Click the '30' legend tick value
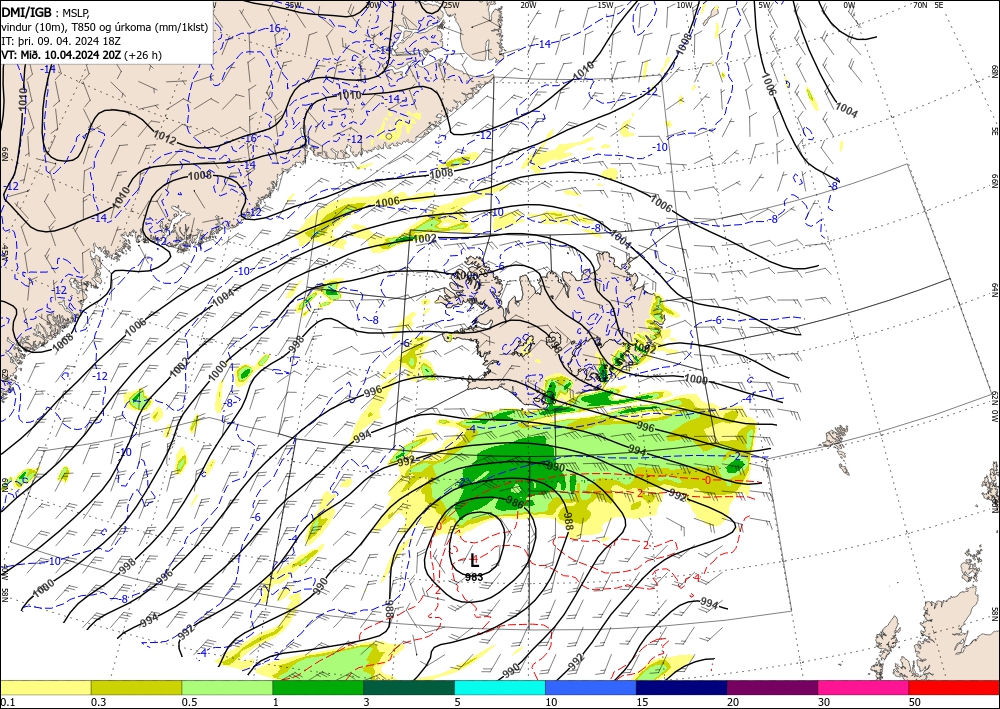 coord(824,702)
